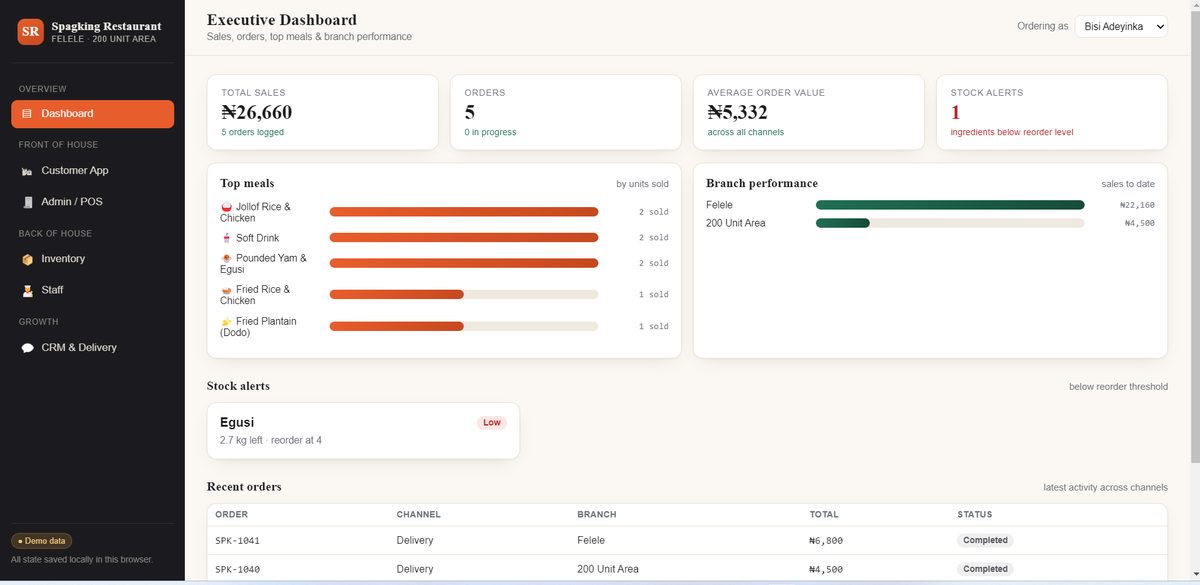
Task: Click the Demo data badge
Action: [x=41, y=541]
